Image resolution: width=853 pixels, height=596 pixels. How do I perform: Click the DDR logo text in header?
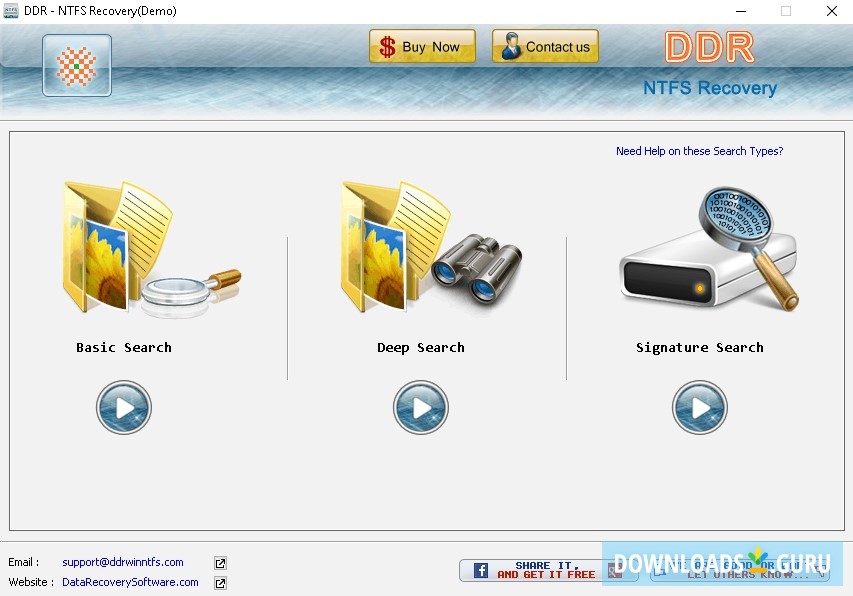709,48
